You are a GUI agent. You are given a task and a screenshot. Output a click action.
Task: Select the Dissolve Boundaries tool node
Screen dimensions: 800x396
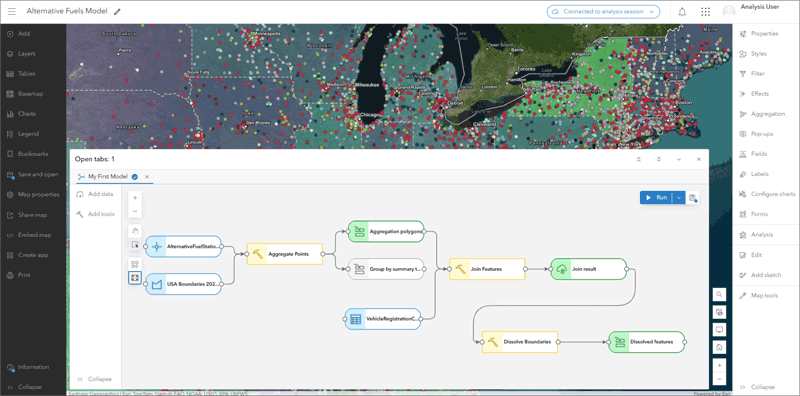tap(520, 342)
